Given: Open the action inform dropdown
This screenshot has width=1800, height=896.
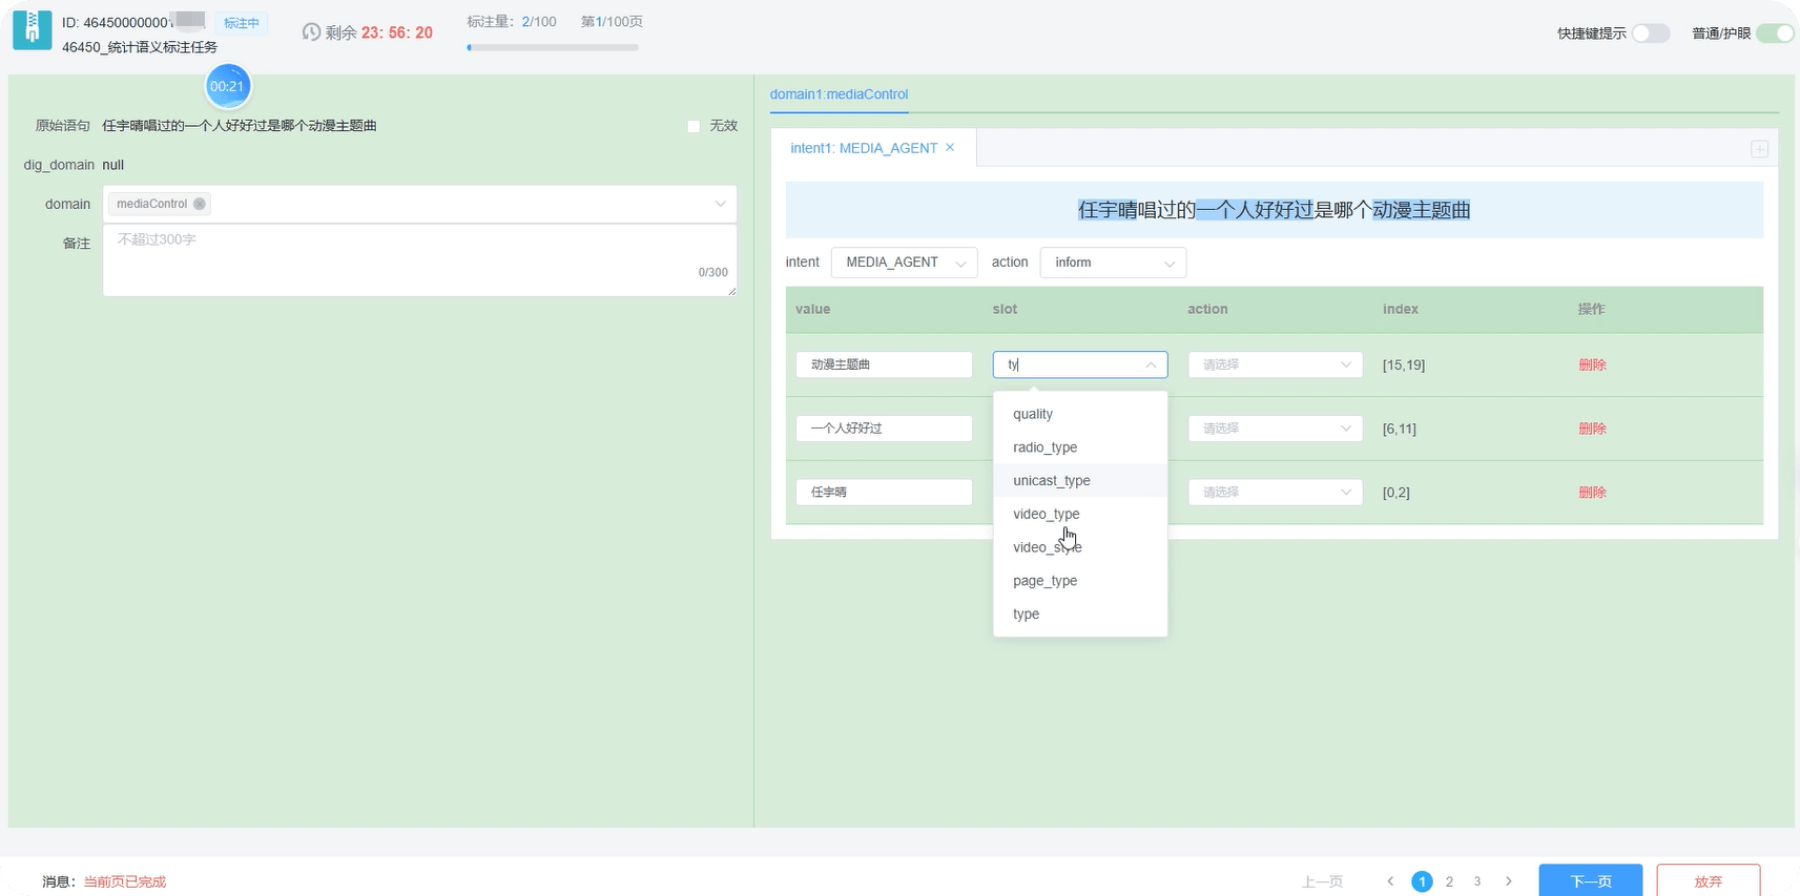Looking at the screenshot, I should pos(1113,262).
